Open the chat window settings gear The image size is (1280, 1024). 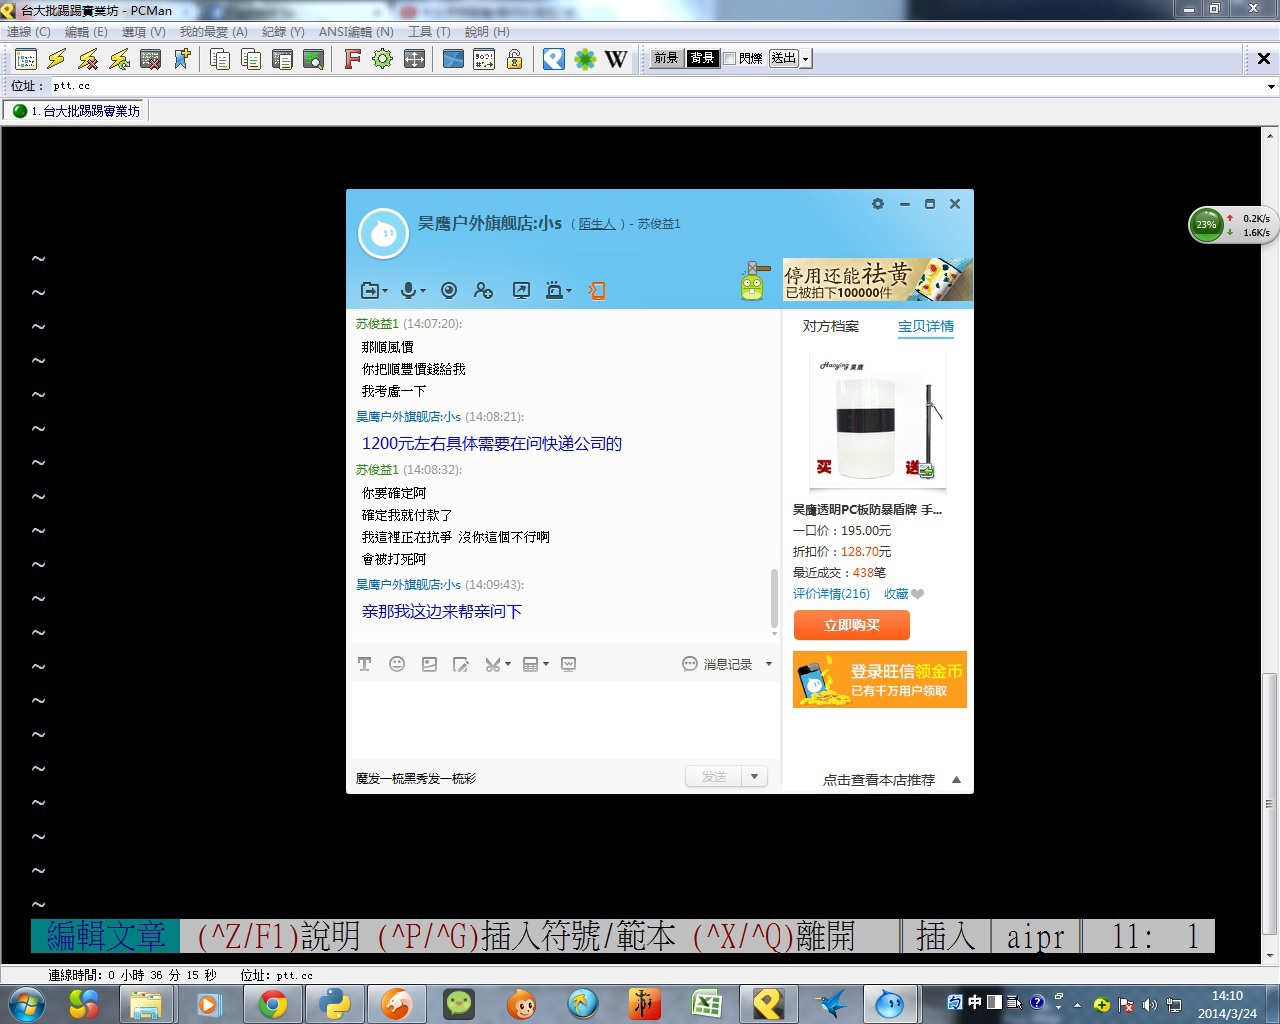[878, 204]
